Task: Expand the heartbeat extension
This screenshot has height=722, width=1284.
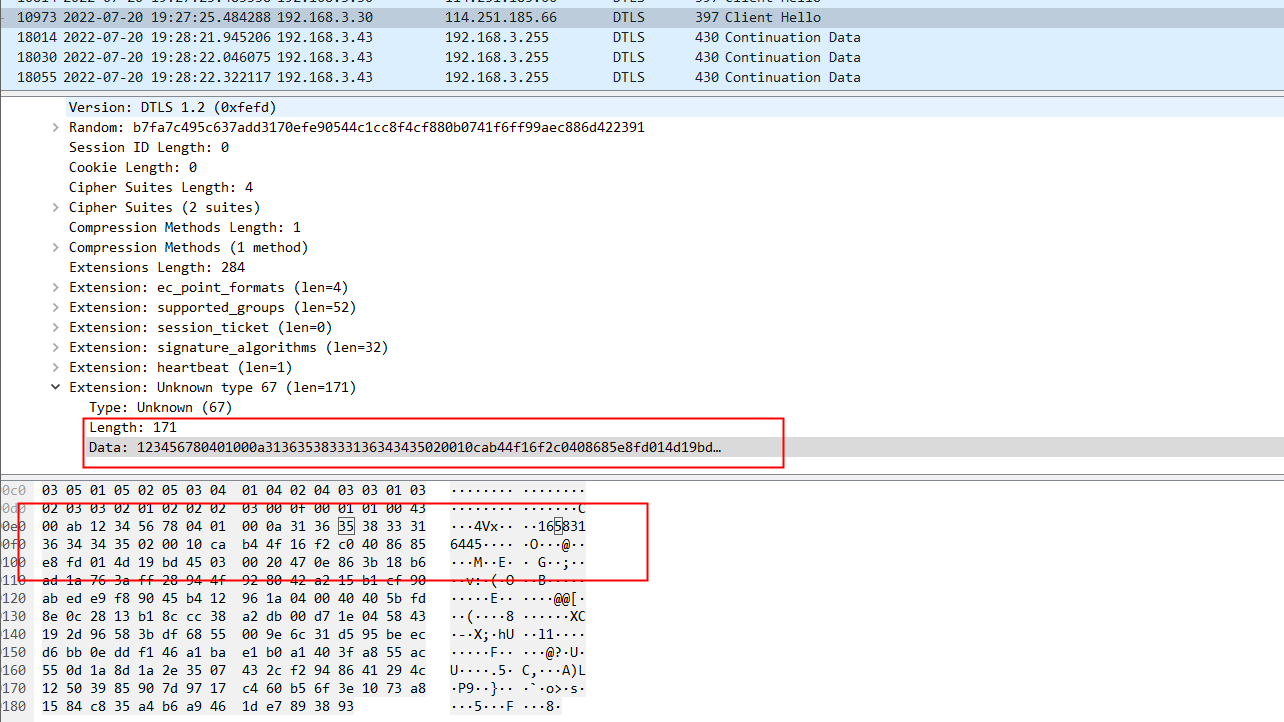Action: (56, 368)
